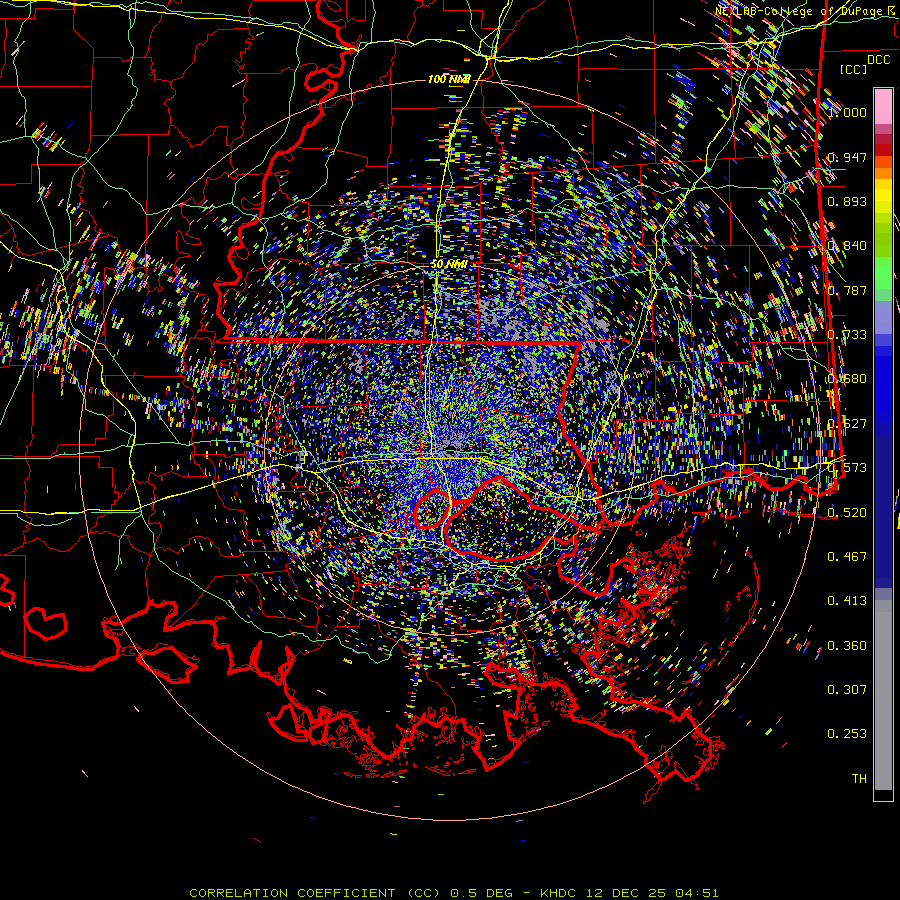Click the NEXLAB-College of DuPage watermark text

click(806, 11)
